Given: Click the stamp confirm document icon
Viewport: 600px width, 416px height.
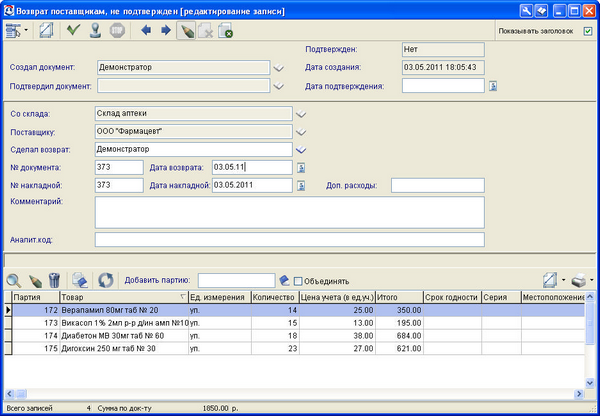Looking at the screenshot, I should [95, 30].
